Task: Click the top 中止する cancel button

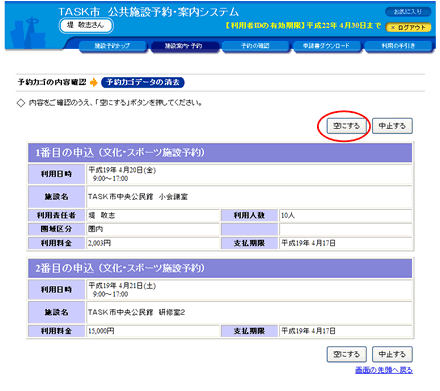Action: tap(392, 126)
